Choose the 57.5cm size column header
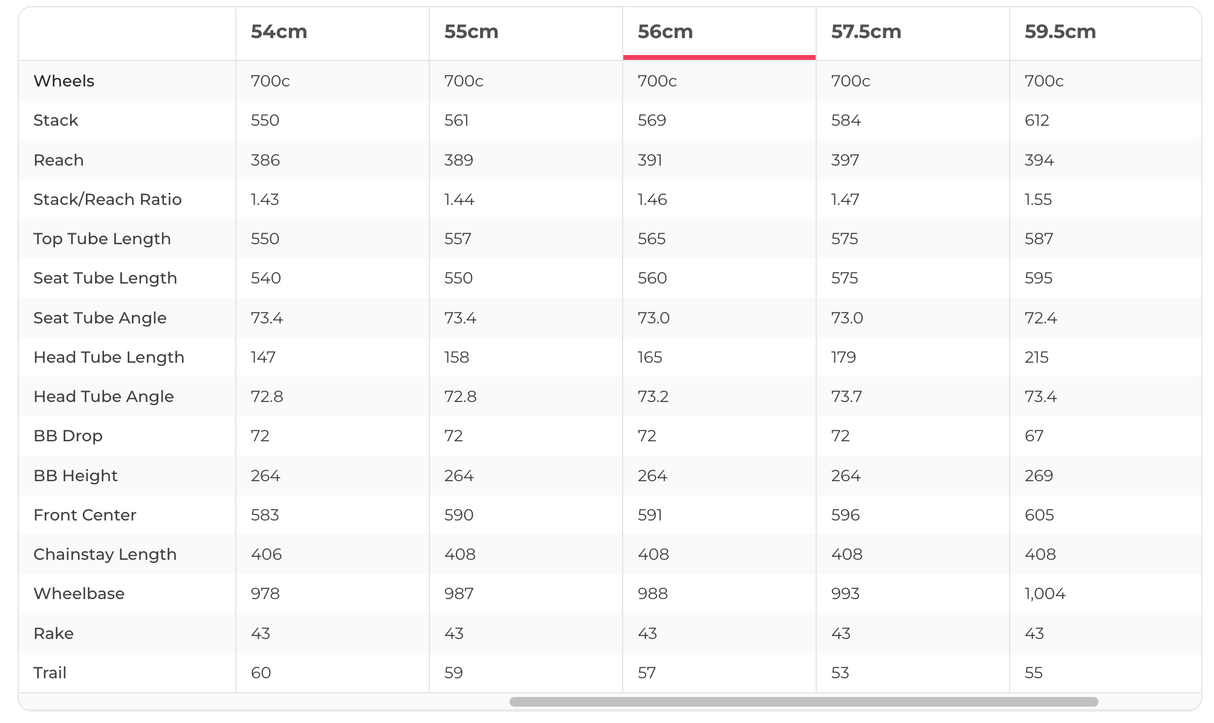This screenshot has height=723, width=1214. click(866, 32)
